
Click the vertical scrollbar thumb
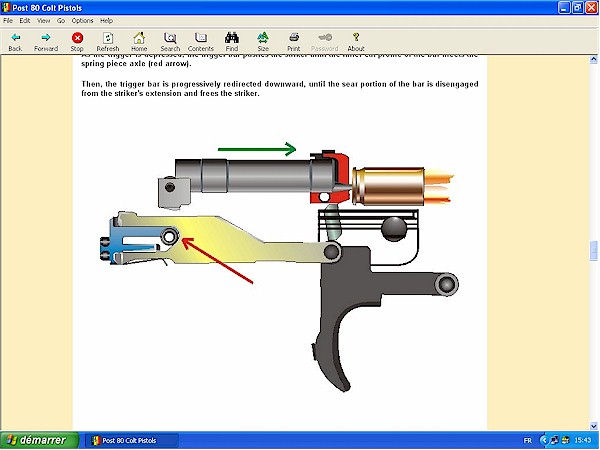(593, 251)
